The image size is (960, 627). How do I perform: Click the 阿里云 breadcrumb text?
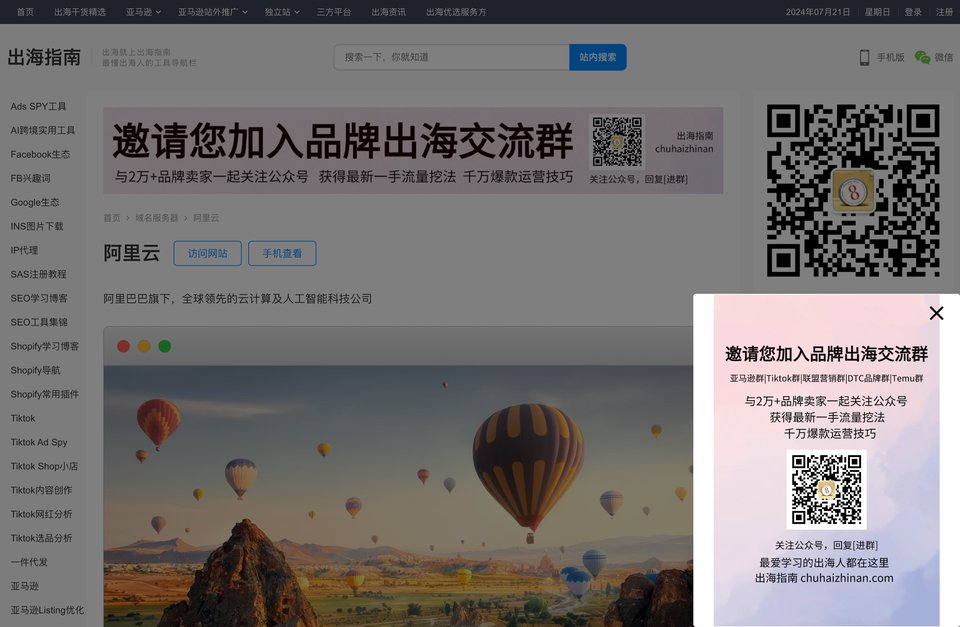point(206,217)
